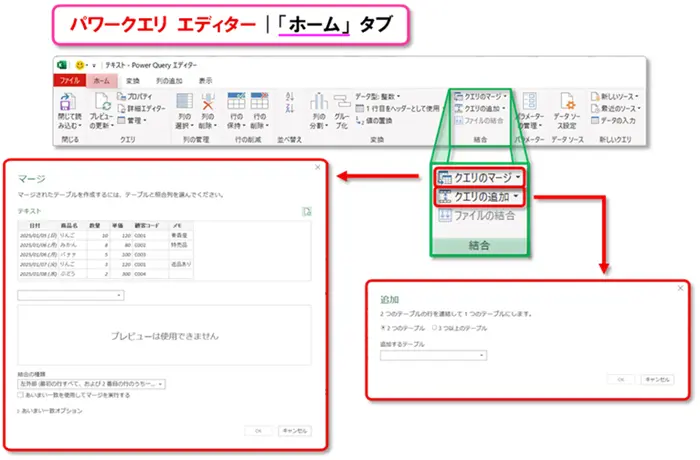The height and width of the screenshot is (460, 700).
Task: Open the 結合の種類 dropdown (左外部)
Action: click(92, 384)
